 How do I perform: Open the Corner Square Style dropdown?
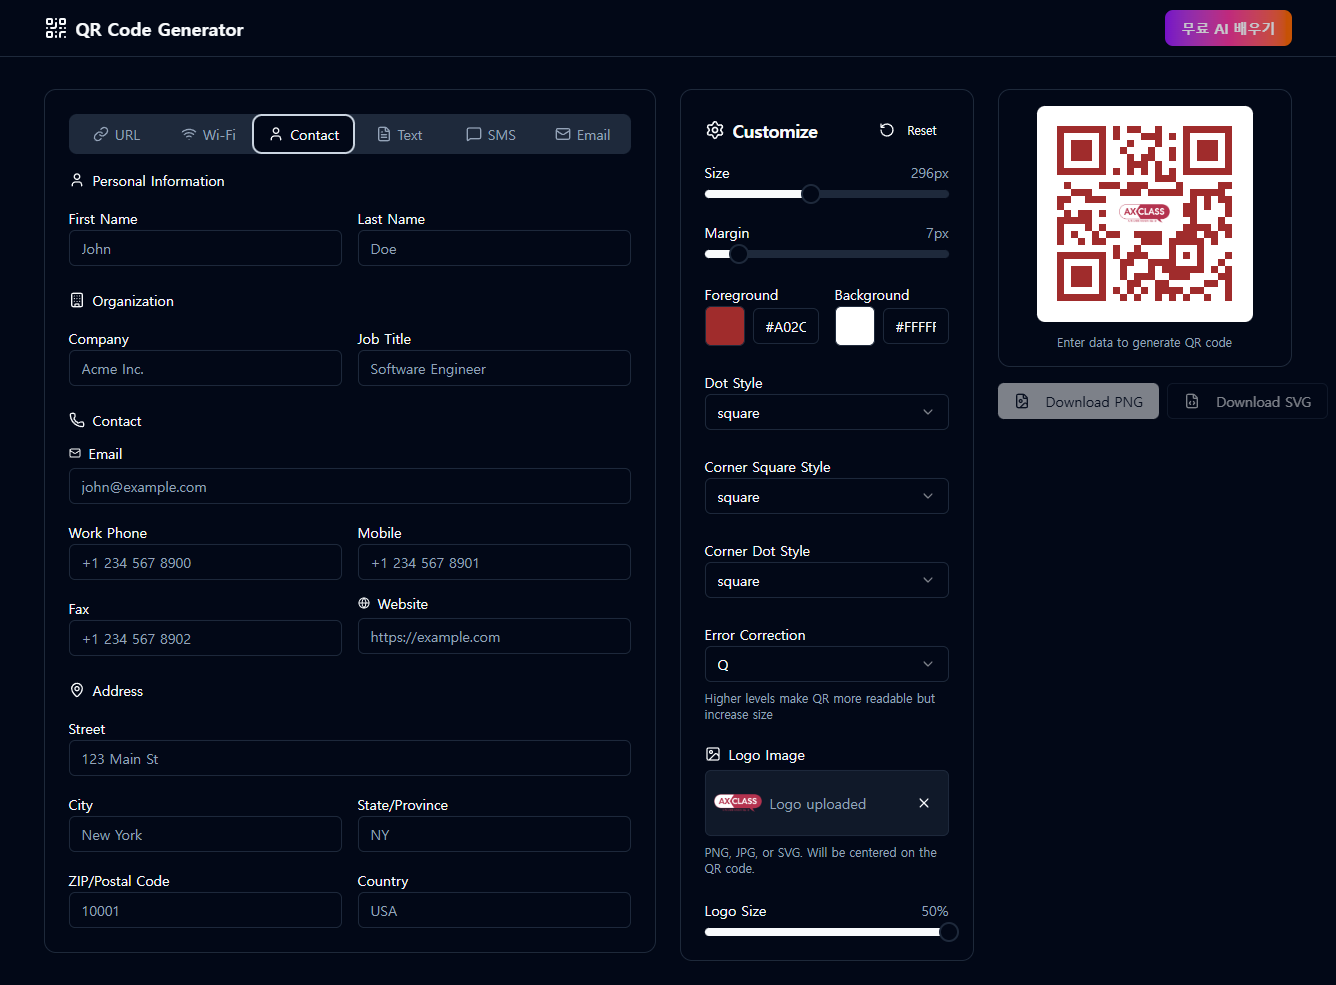coord(826,496)
